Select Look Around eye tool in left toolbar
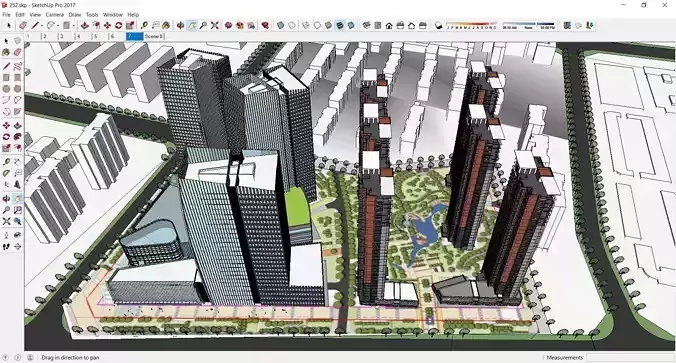 point(17,235)
